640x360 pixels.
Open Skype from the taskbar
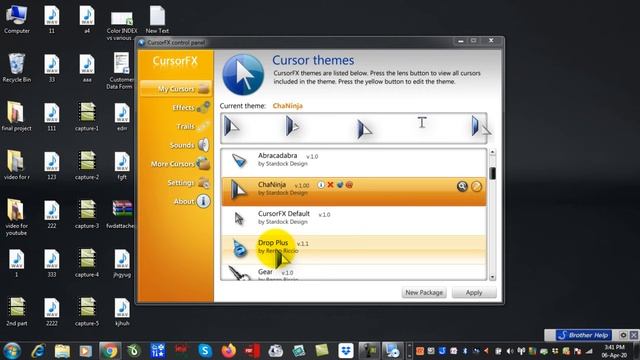point(205,351)
